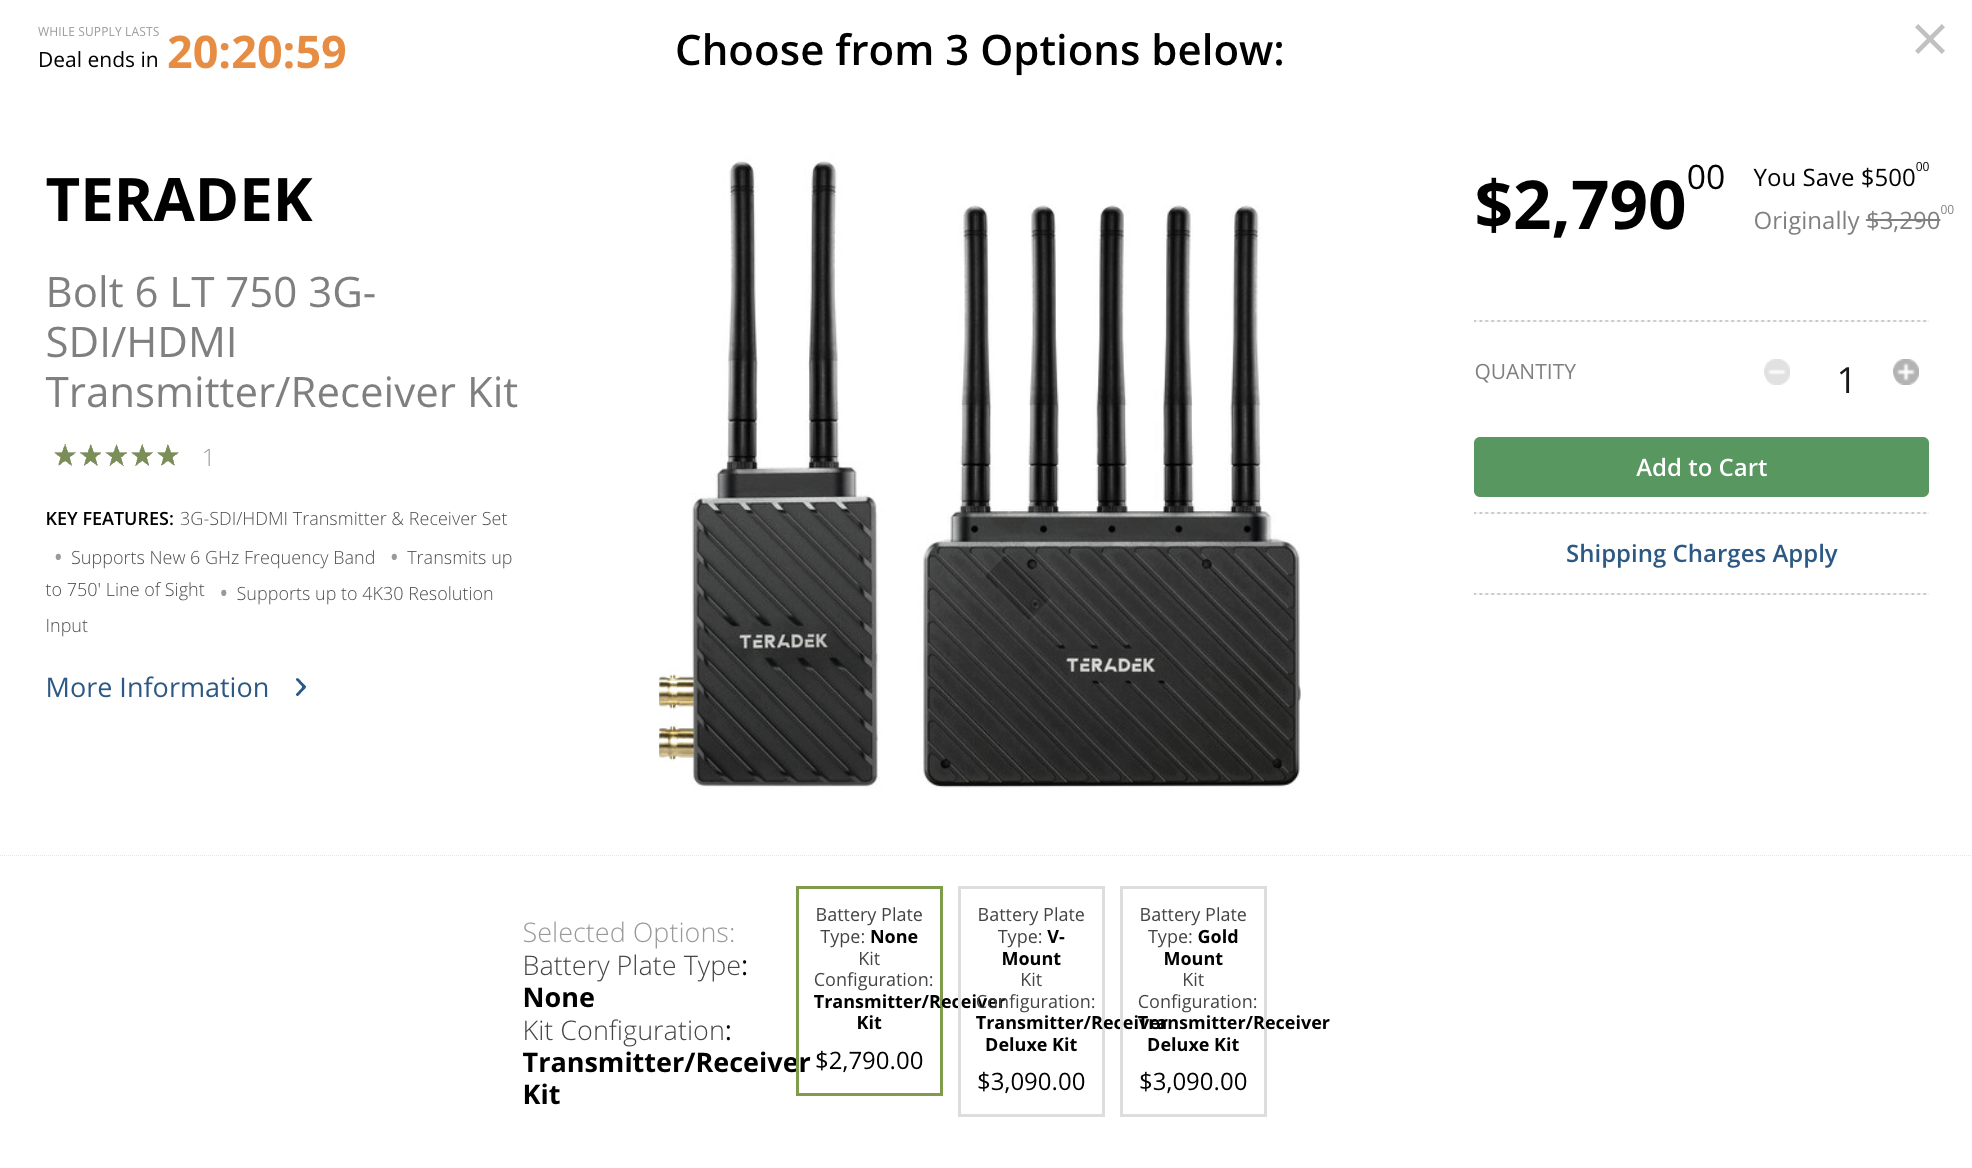Click the $2,790 sale price
The width and height of the screenshot is (1972, 1168).
(1582, 205)
